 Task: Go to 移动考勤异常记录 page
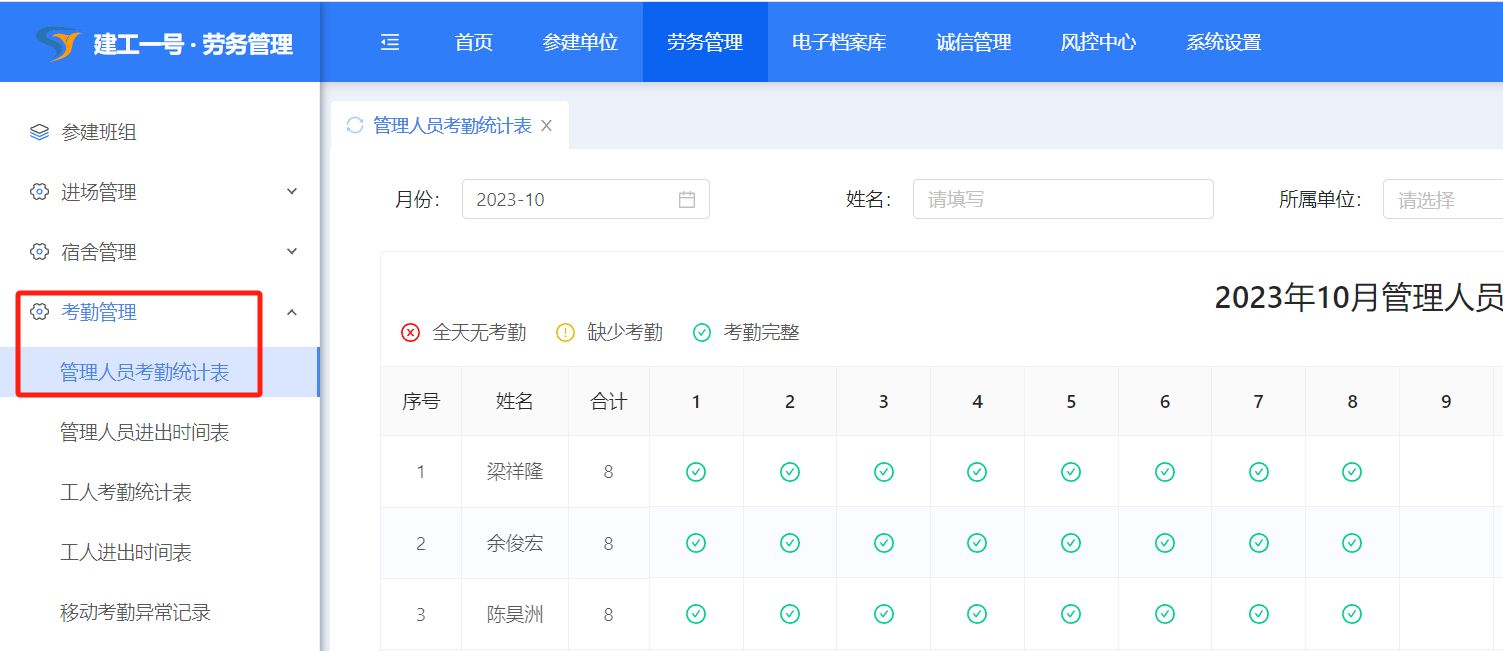pyautogui.click(x=135, y=612)
